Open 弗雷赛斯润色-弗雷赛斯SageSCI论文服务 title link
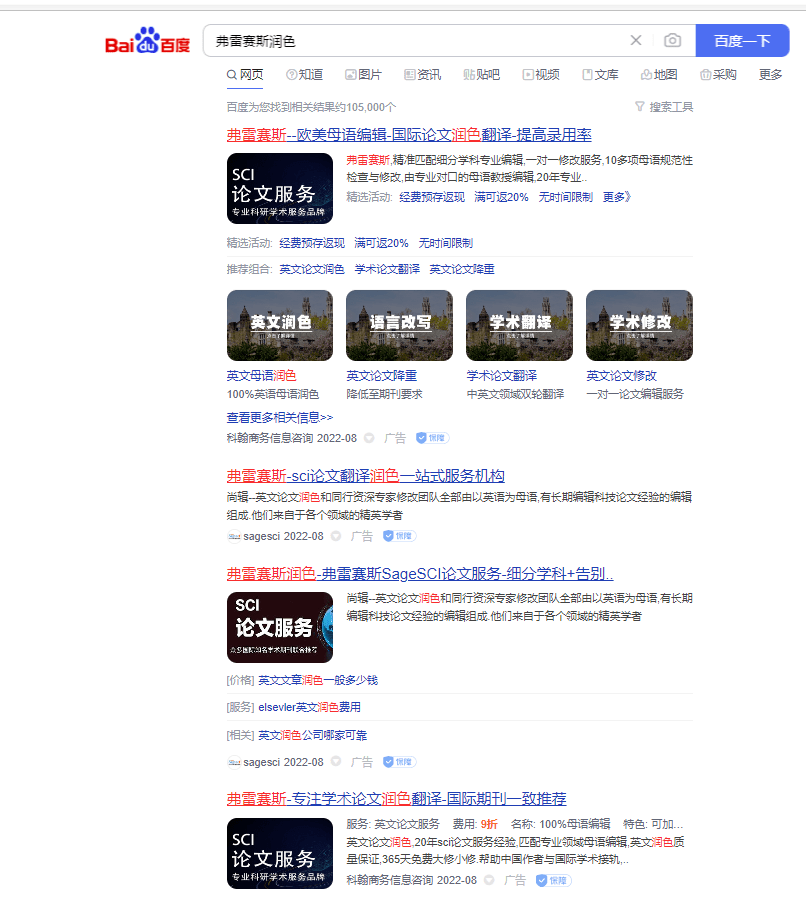The height and width of the screenshot is (909, 806). click(420, 574)
